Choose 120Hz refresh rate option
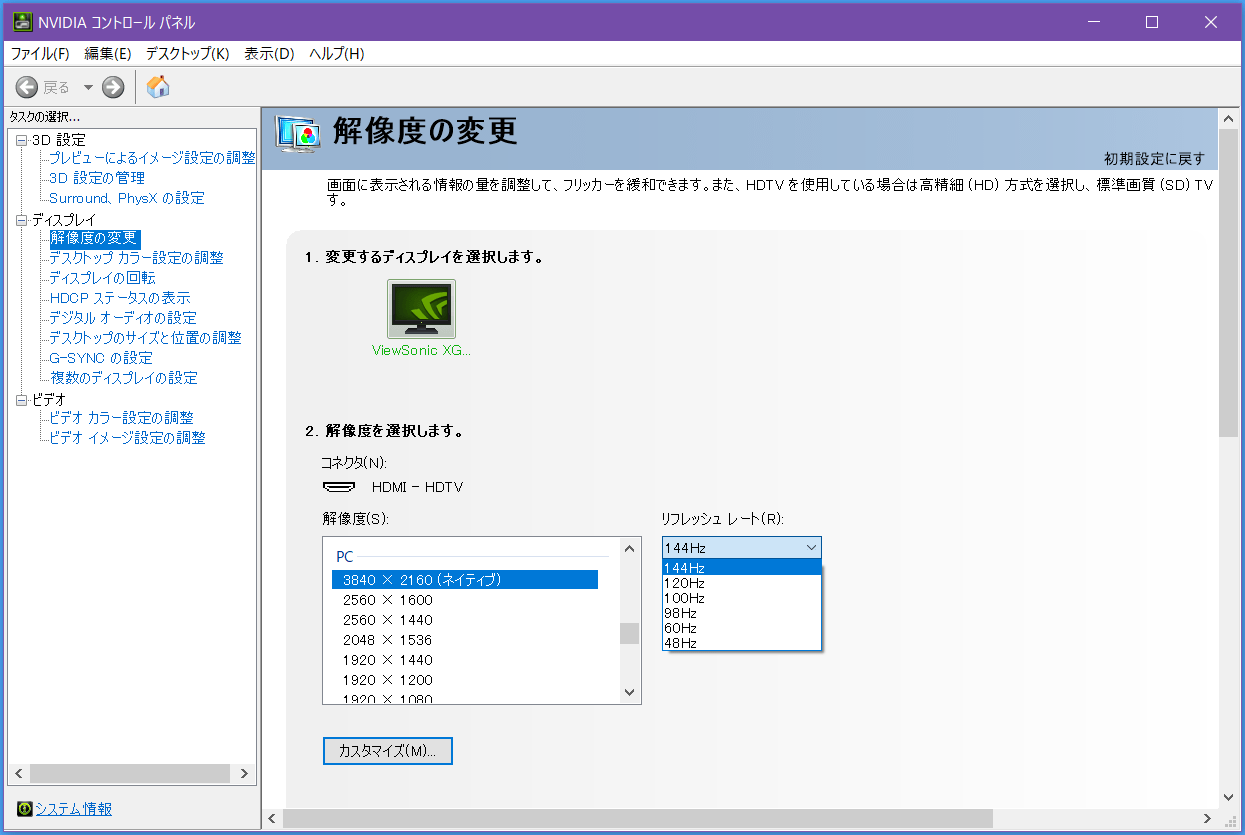The height and width of the screenshot is (835, 1245). coord(741,583)
